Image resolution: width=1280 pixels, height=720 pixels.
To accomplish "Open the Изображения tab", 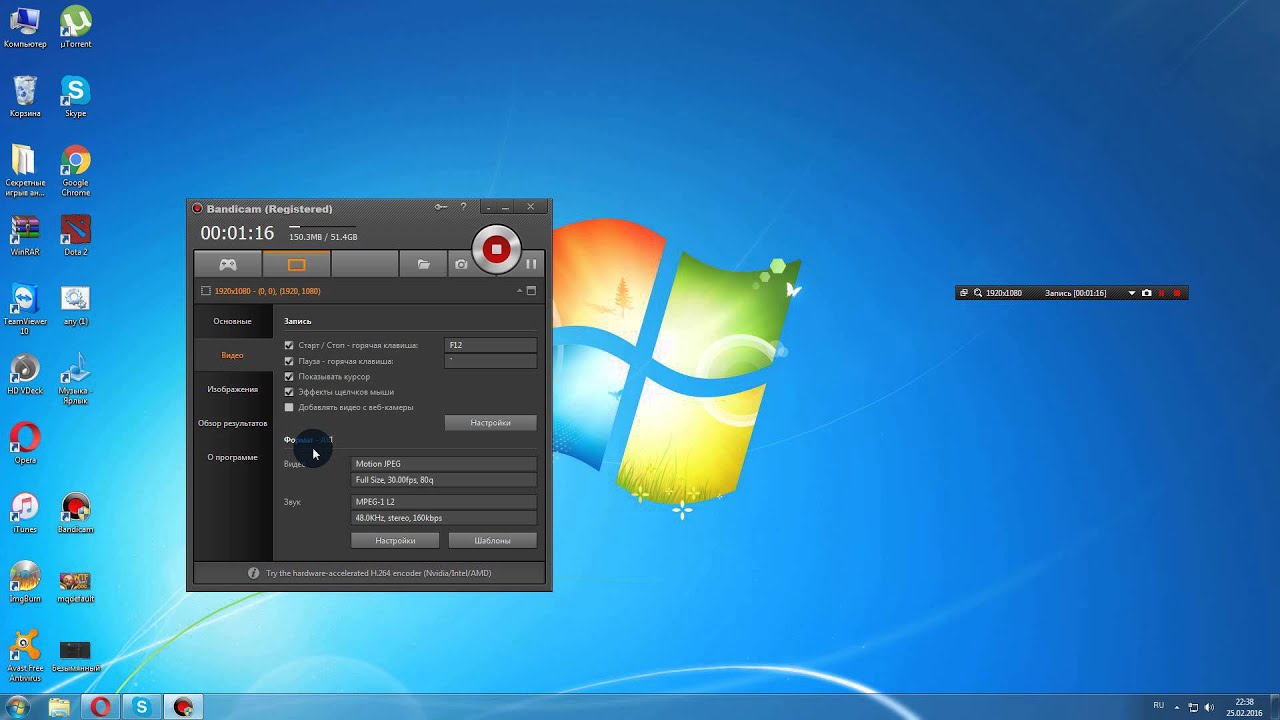I will pyautogui.click(x=232, y=389).
